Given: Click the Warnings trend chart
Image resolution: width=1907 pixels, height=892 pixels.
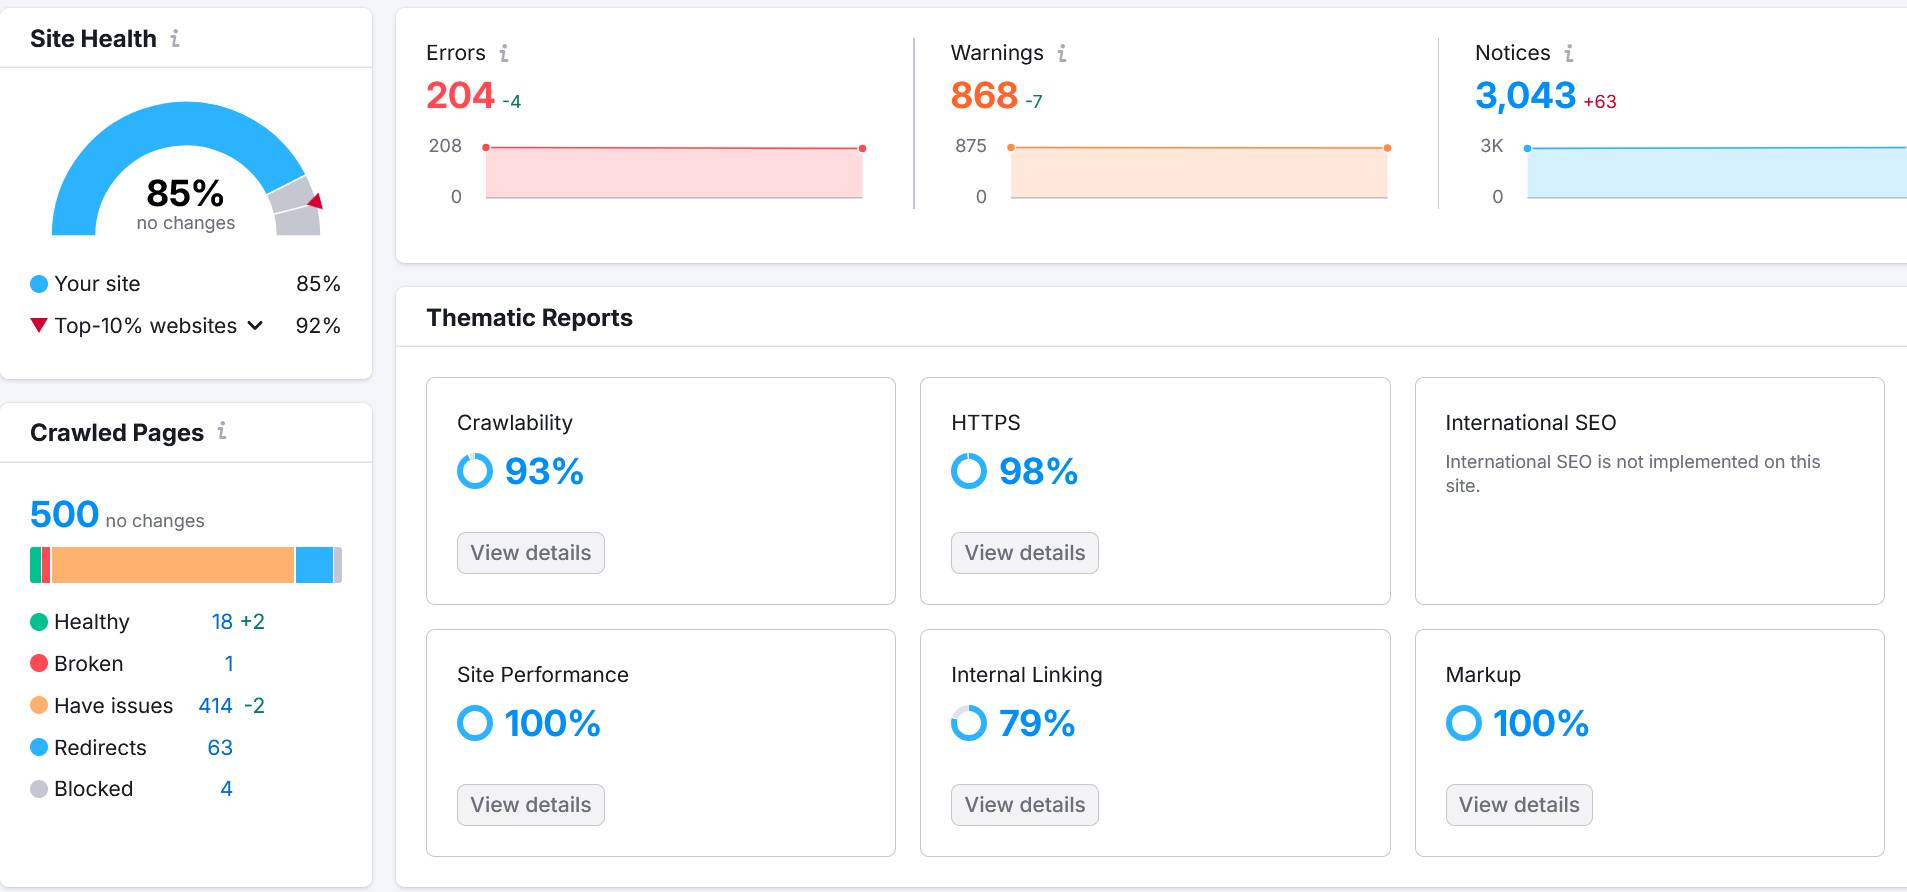Looking at the screenshot, I should (1199, 172).
